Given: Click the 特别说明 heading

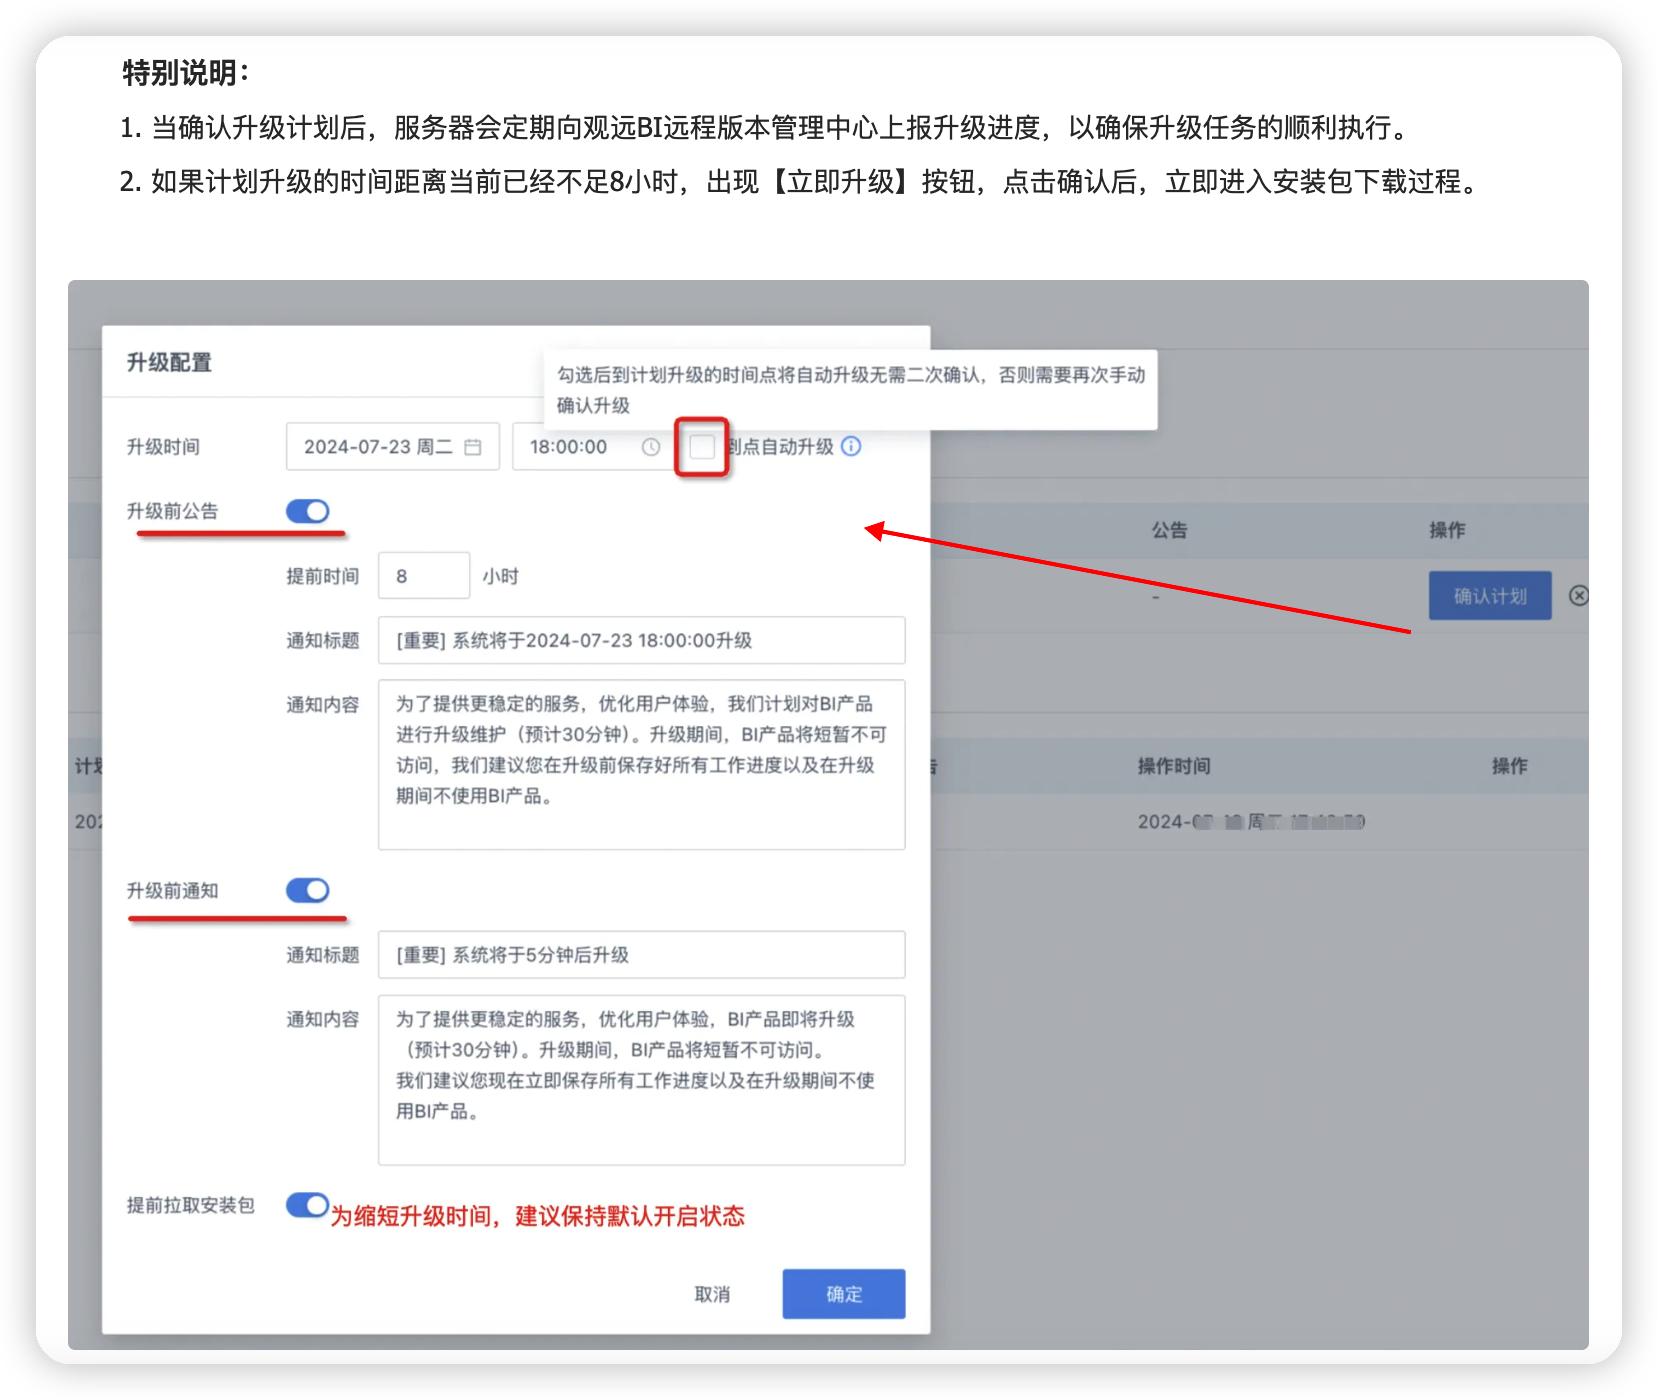Looking at the screenshot, I should coord(186,72).
